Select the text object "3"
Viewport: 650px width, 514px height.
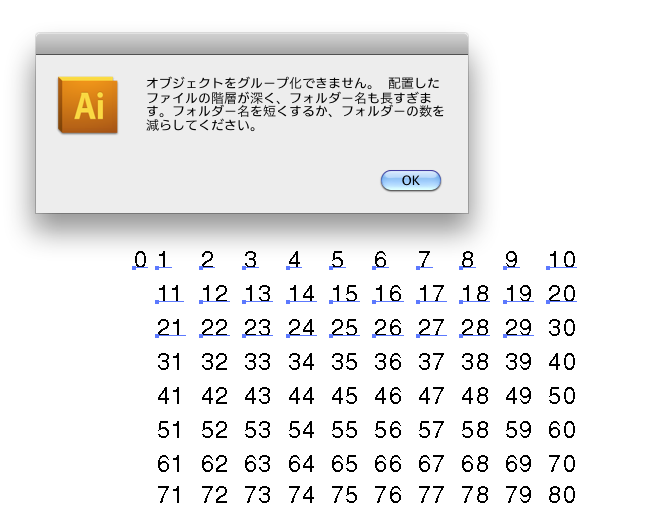click(250, 260)
